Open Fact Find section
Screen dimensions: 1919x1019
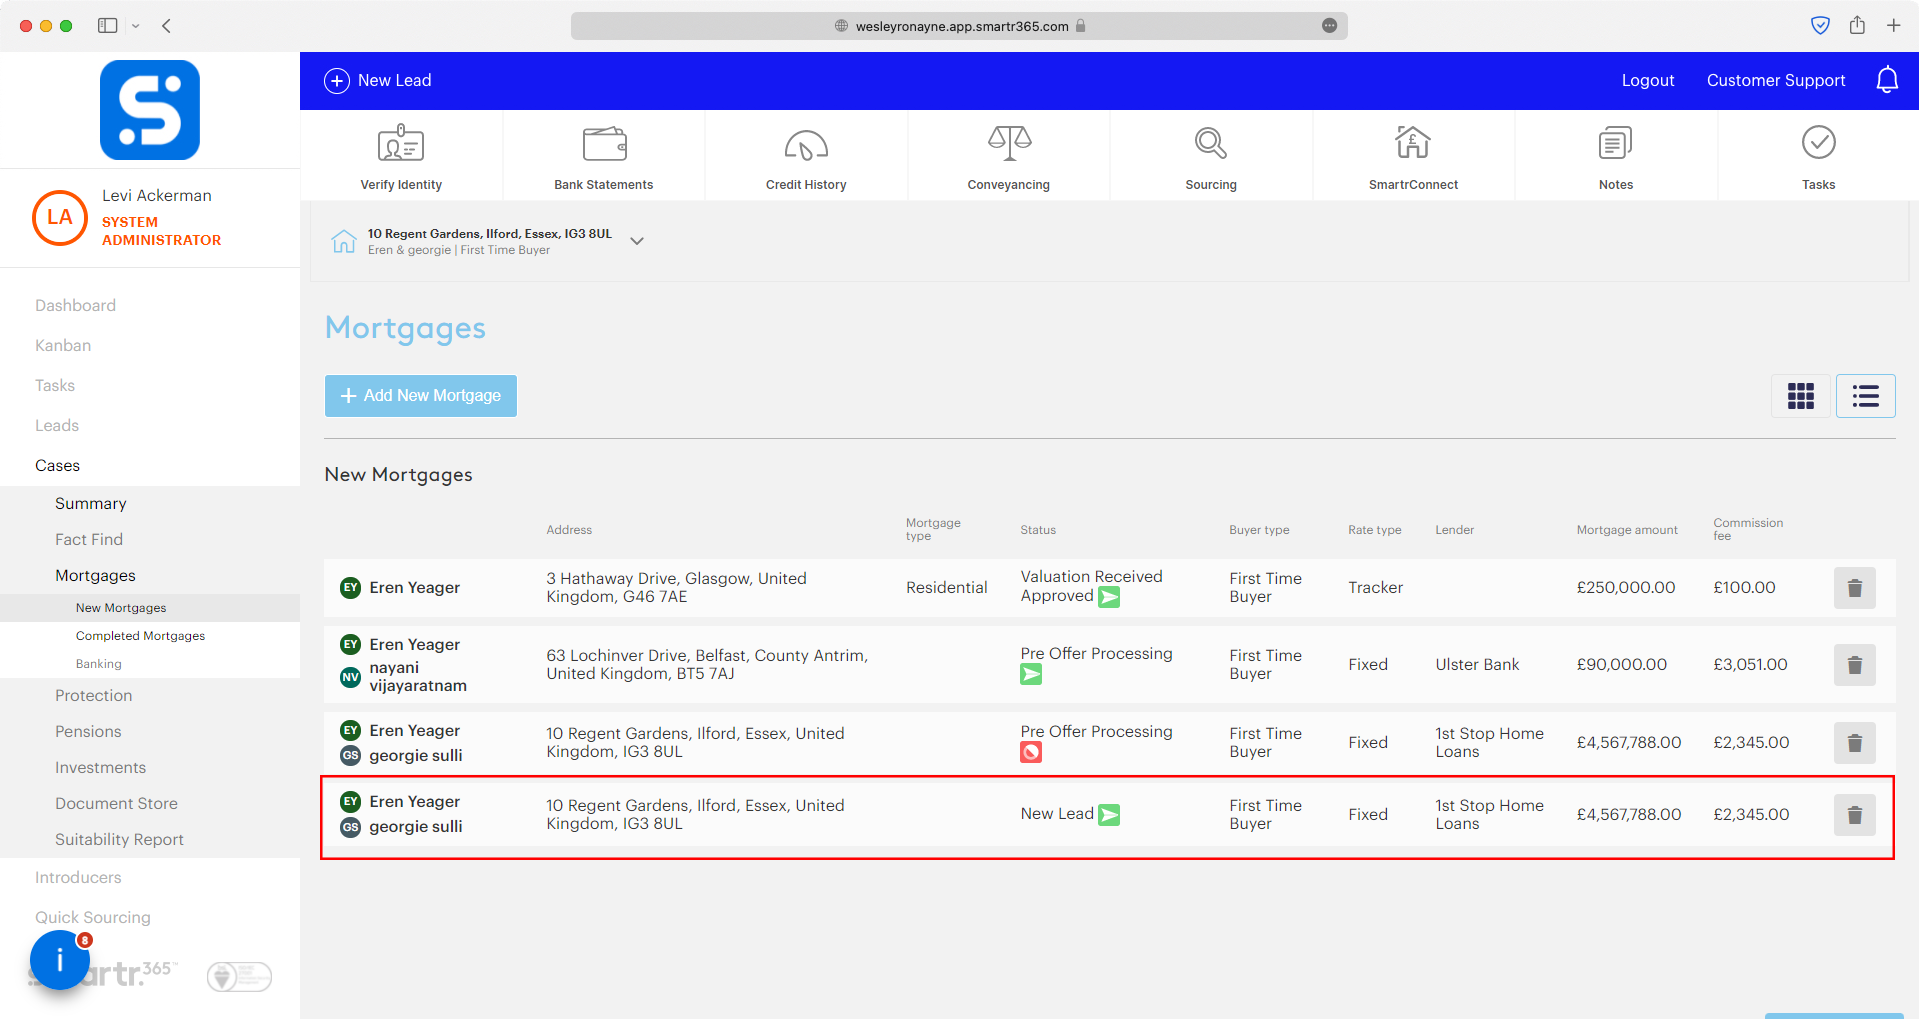coord(89,540)
